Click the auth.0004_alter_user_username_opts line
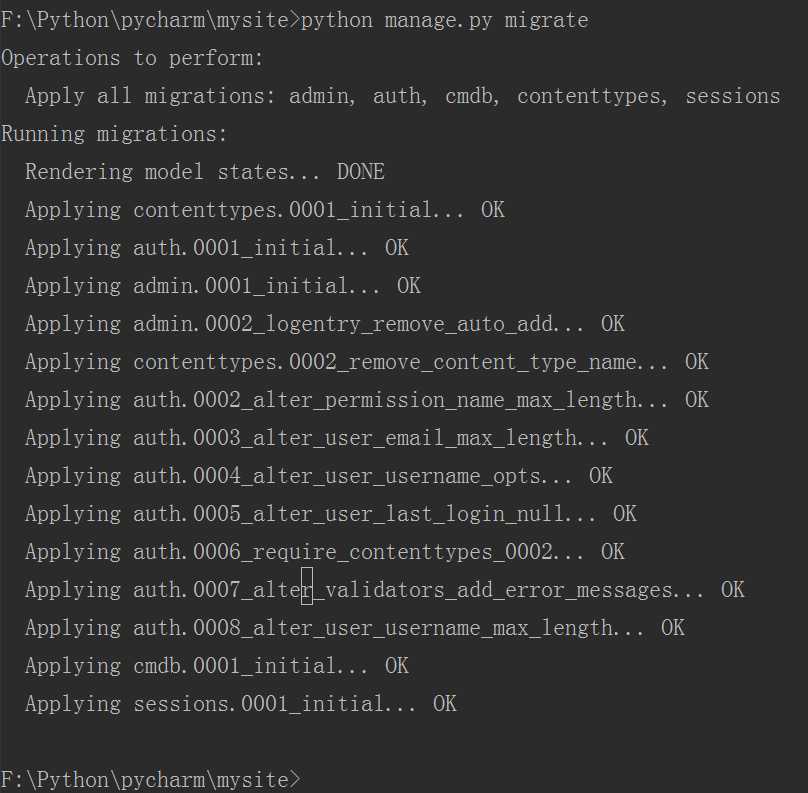 click(x=318, y=476)
